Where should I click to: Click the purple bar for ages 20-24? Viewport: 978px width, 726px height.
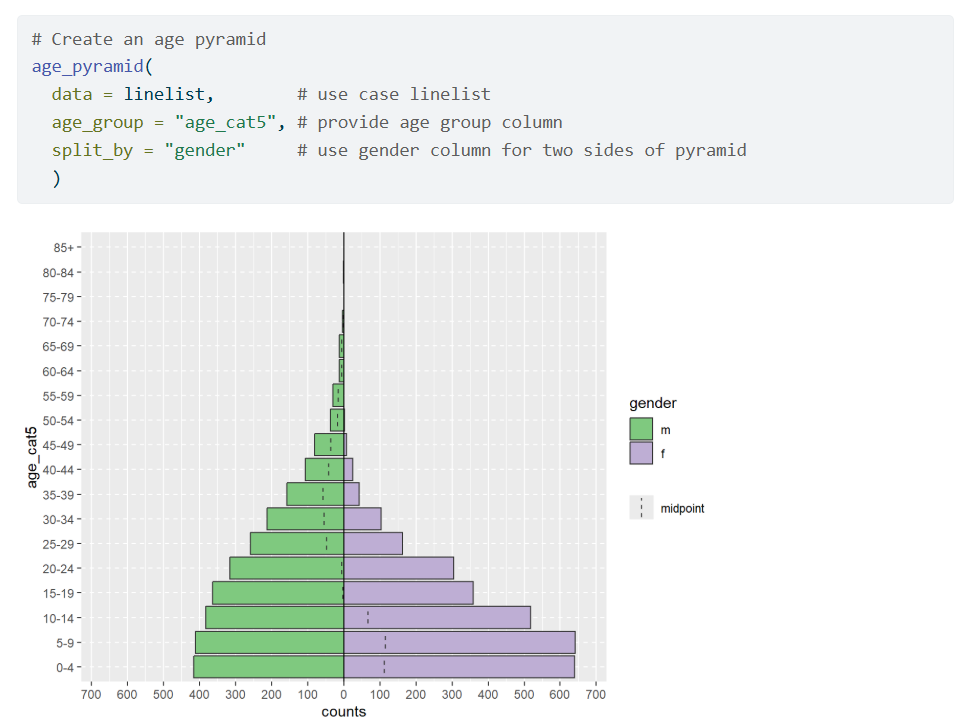click(x=398, y=568)
